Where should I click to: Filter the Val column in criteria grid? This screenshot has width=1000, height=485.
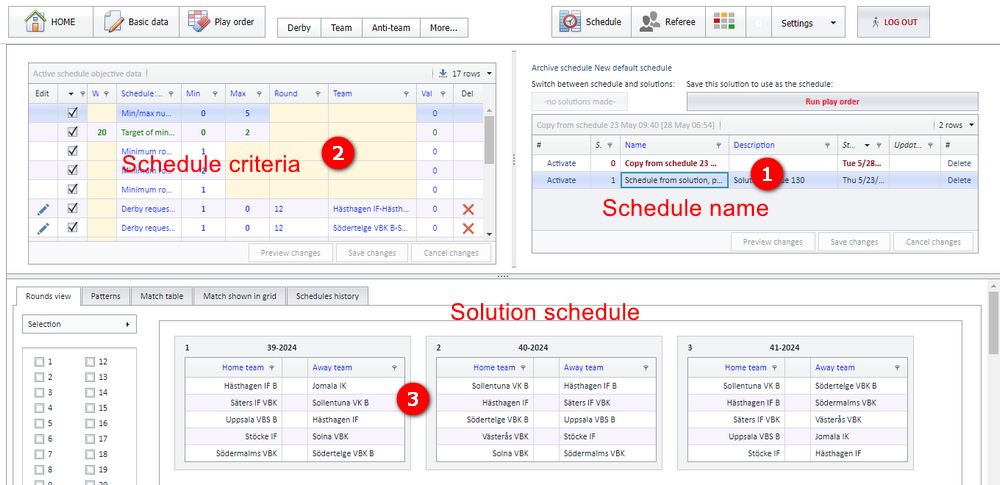[443, 94]
